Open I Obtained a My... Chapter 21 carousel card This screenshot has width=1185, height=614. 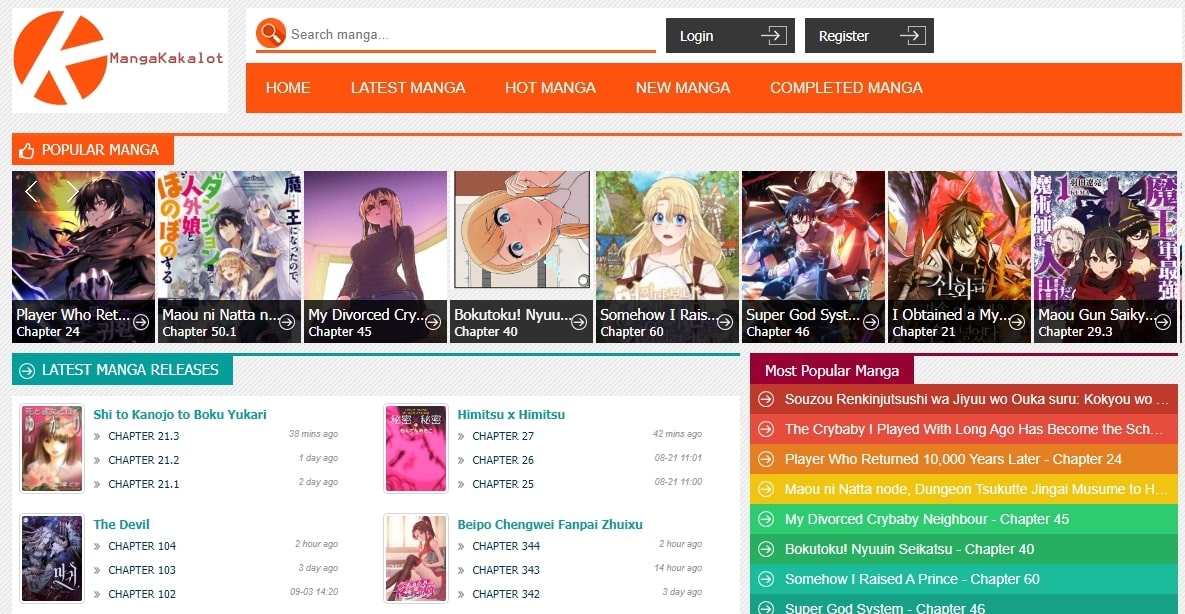tap(959, 257)
